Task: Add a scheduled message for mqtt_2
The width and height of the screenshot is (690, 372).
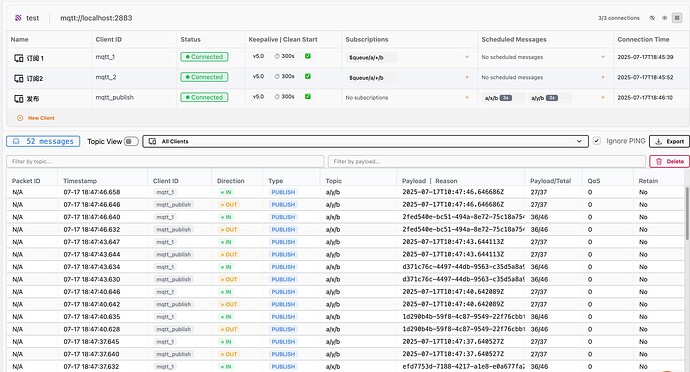Action: pyautogui.click(x=603, y=77)
